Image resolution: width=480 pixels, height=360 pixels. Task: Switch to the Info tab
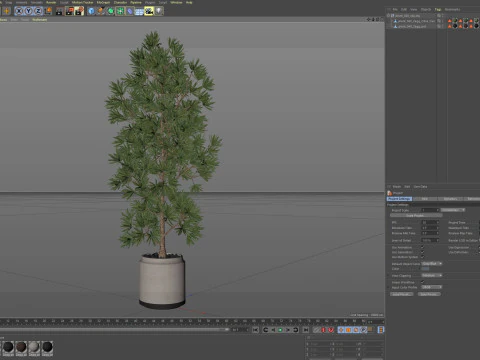425,199
